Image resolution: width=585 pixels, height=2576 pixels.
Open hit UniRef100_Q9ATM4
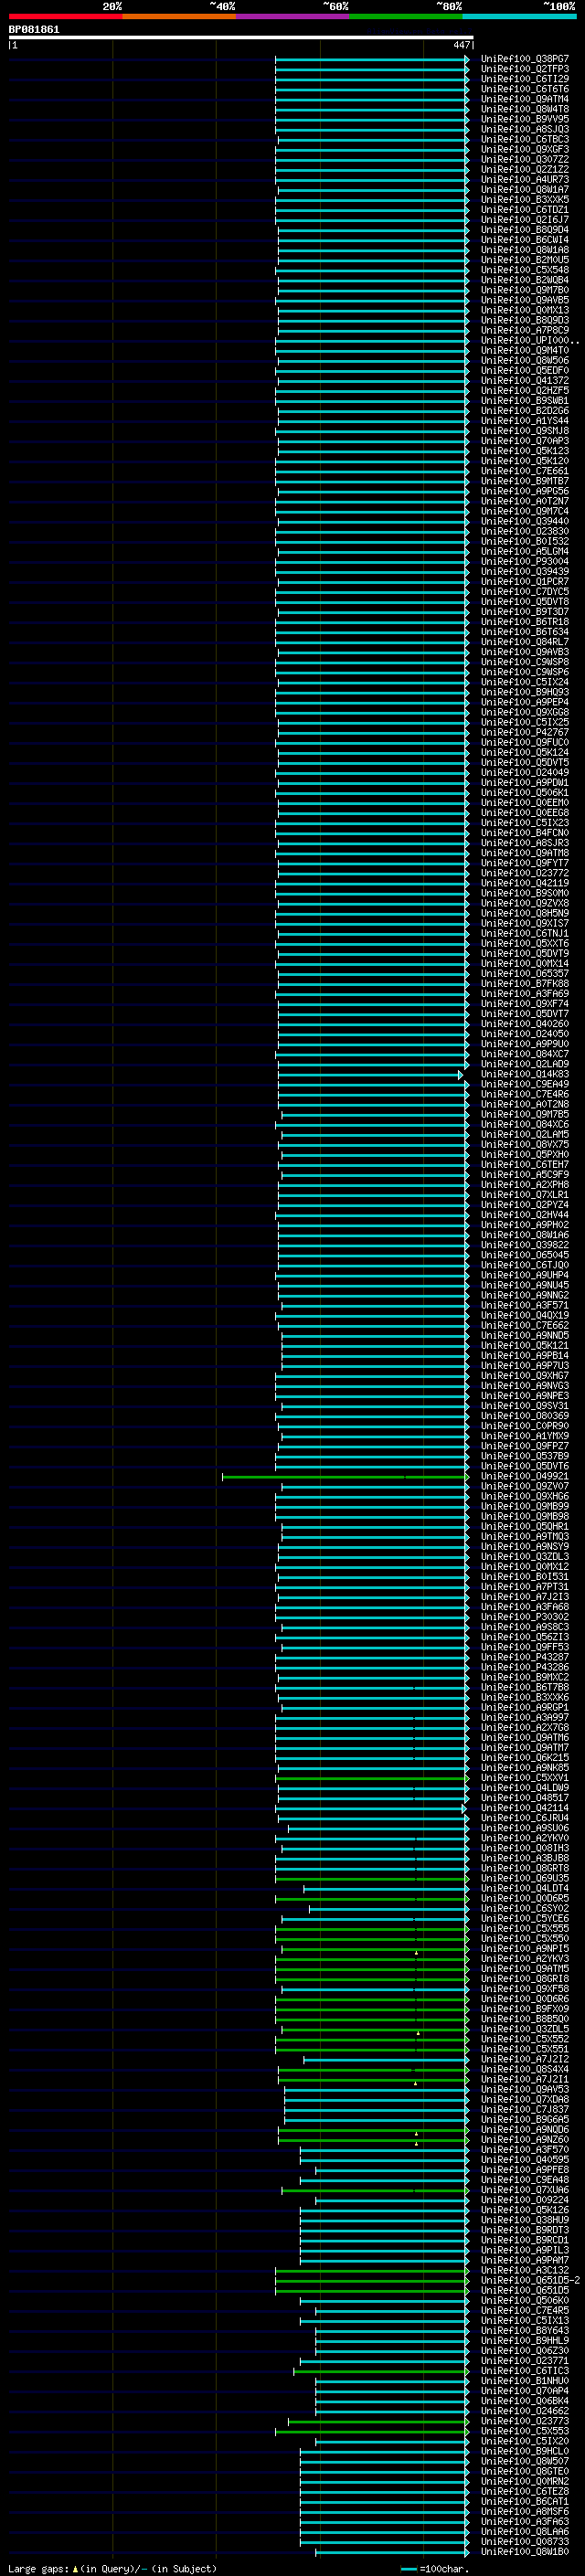(x=525, y=99)
